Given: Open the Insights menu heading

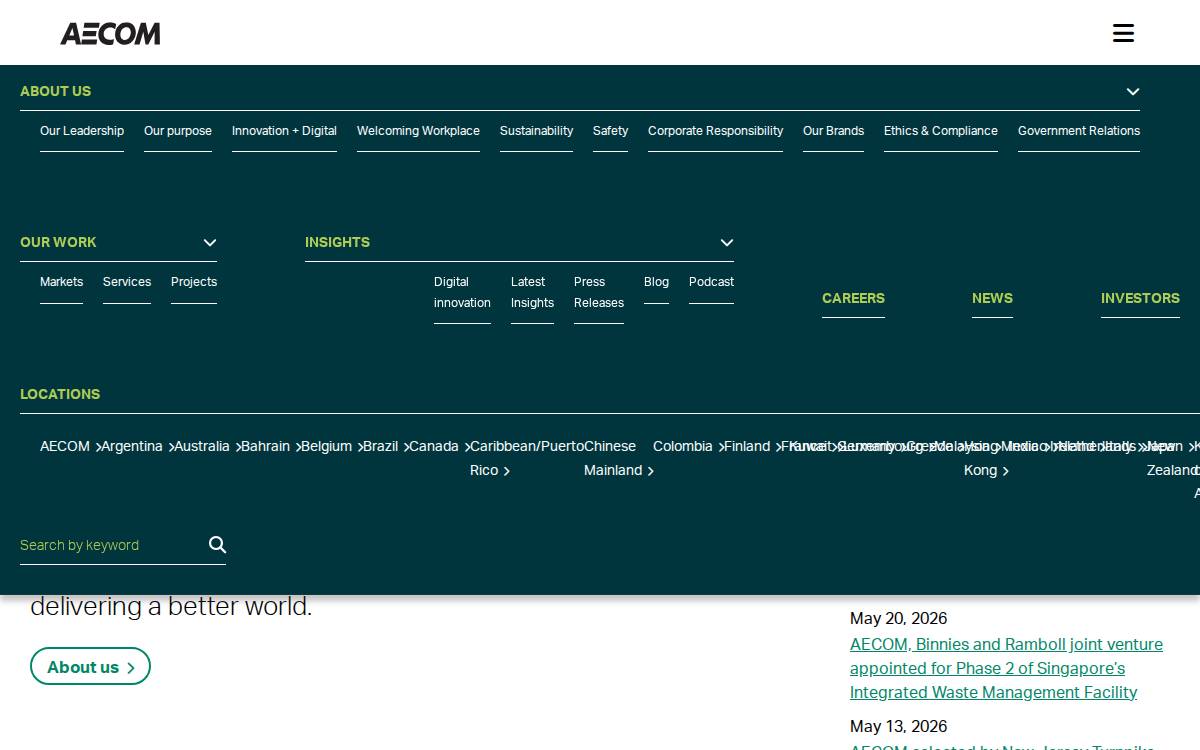Looking at the screenshot, I should tap(337, 242).
